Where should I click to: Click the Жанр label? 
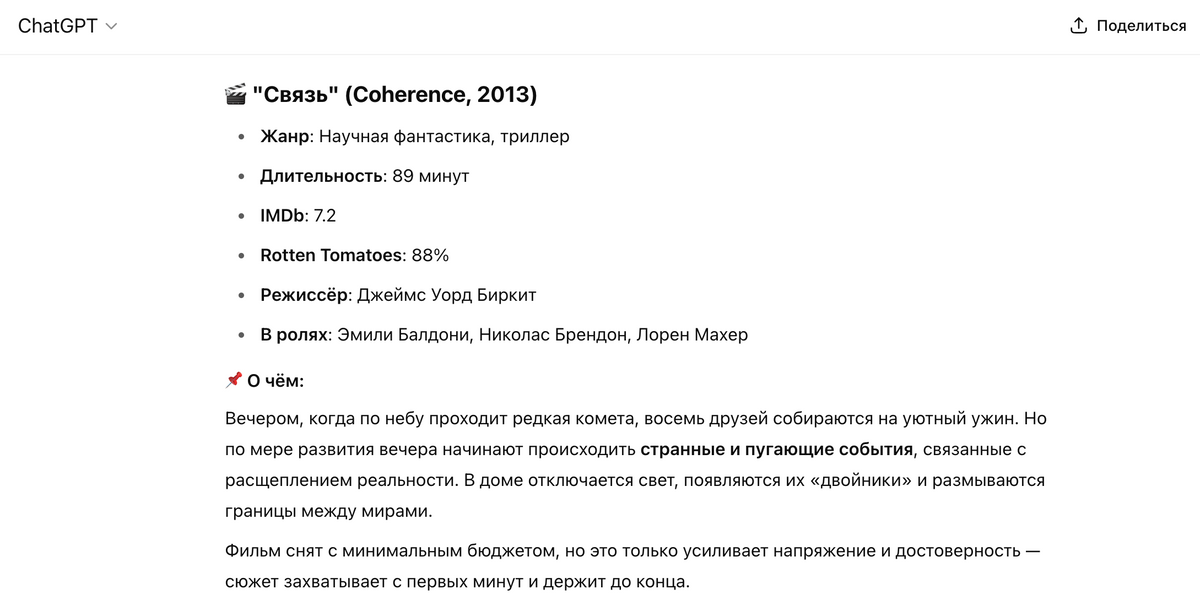(x=285, y=136)
